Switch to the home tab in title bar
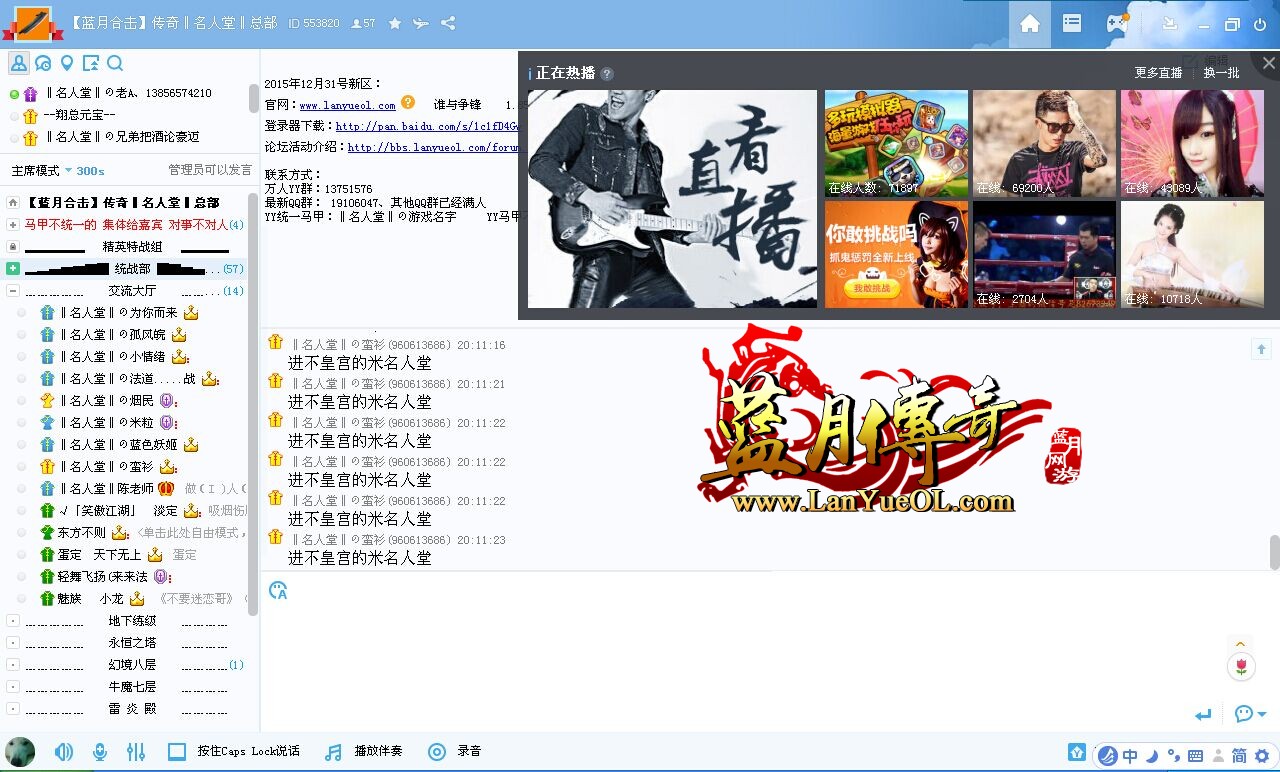 pos(1029,24)
